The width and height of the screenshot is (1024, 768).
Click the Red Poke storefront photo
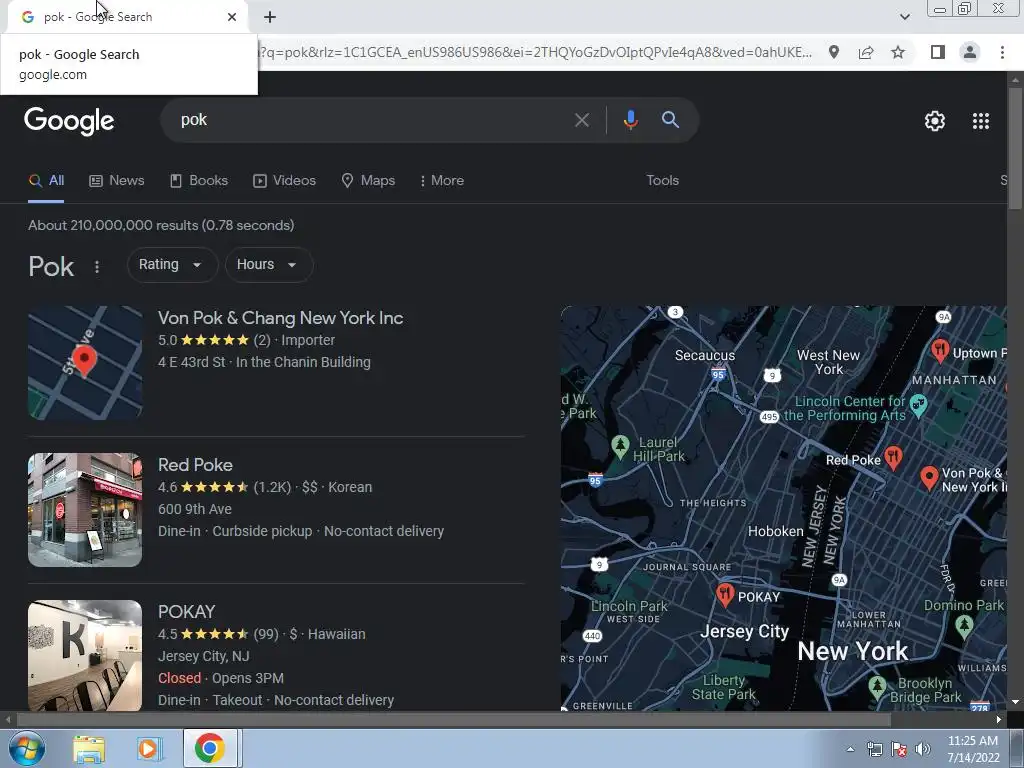point(85,510)
